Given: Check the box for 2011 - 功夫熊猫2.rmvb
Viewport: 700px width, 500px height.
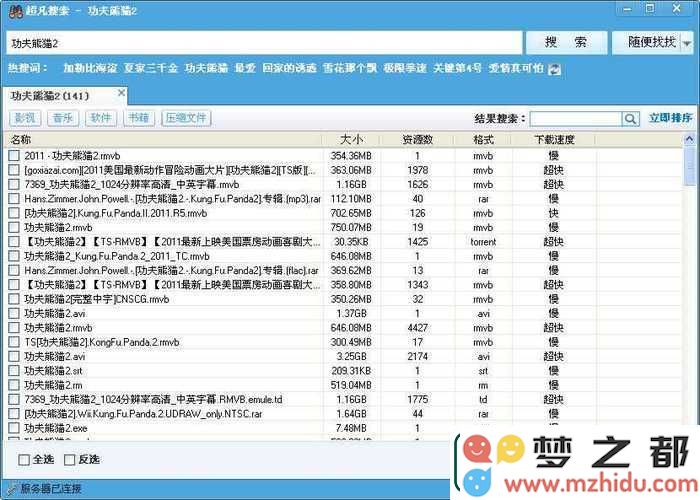Looking at the screenshot, I should click(x=14, y=156).
